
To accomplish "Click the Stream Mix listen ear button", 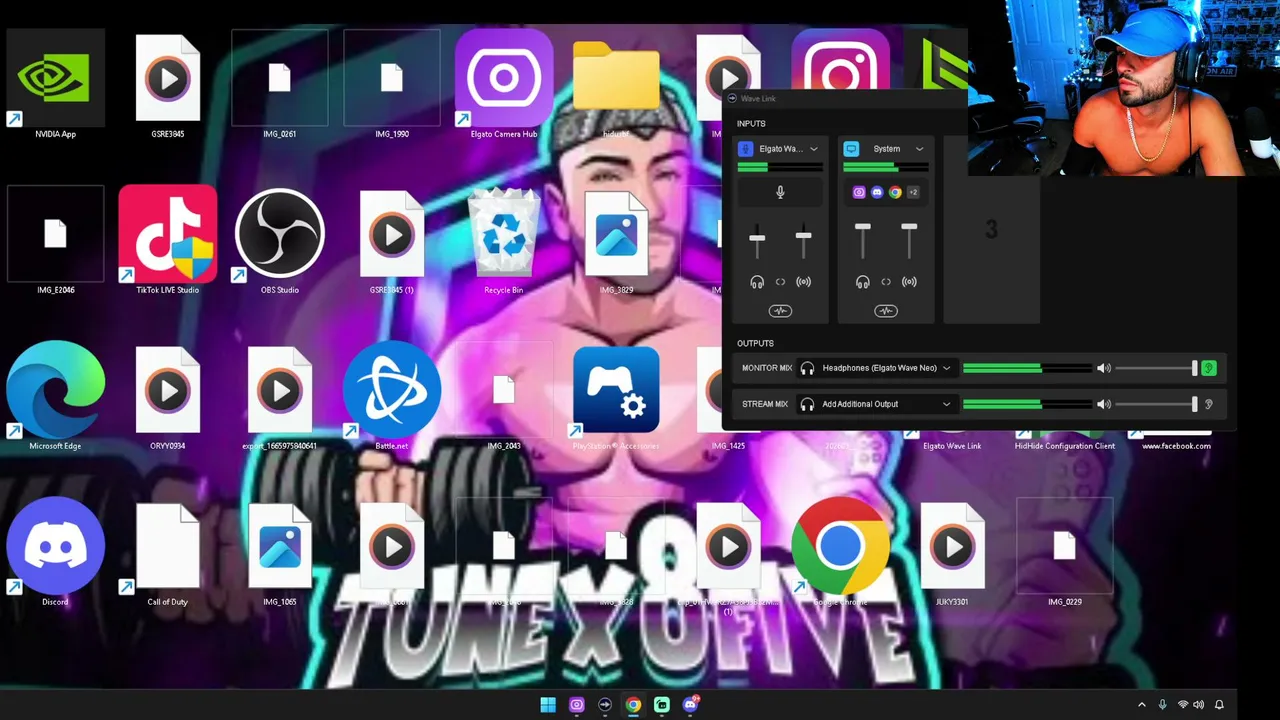I will (x=1209, y=404).
